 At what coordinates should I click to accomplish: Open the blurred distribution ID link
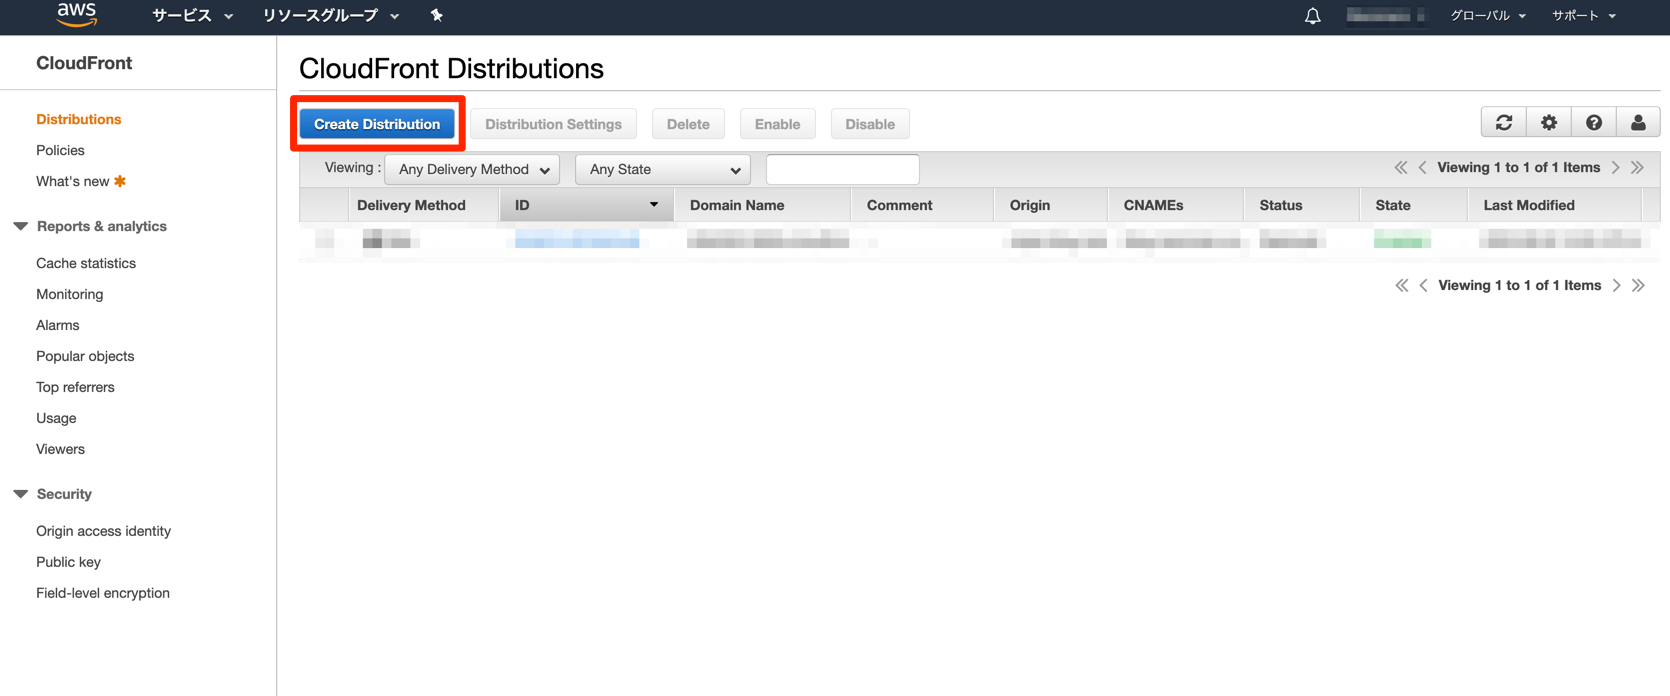pyautogui.click(x=577, y=239)
